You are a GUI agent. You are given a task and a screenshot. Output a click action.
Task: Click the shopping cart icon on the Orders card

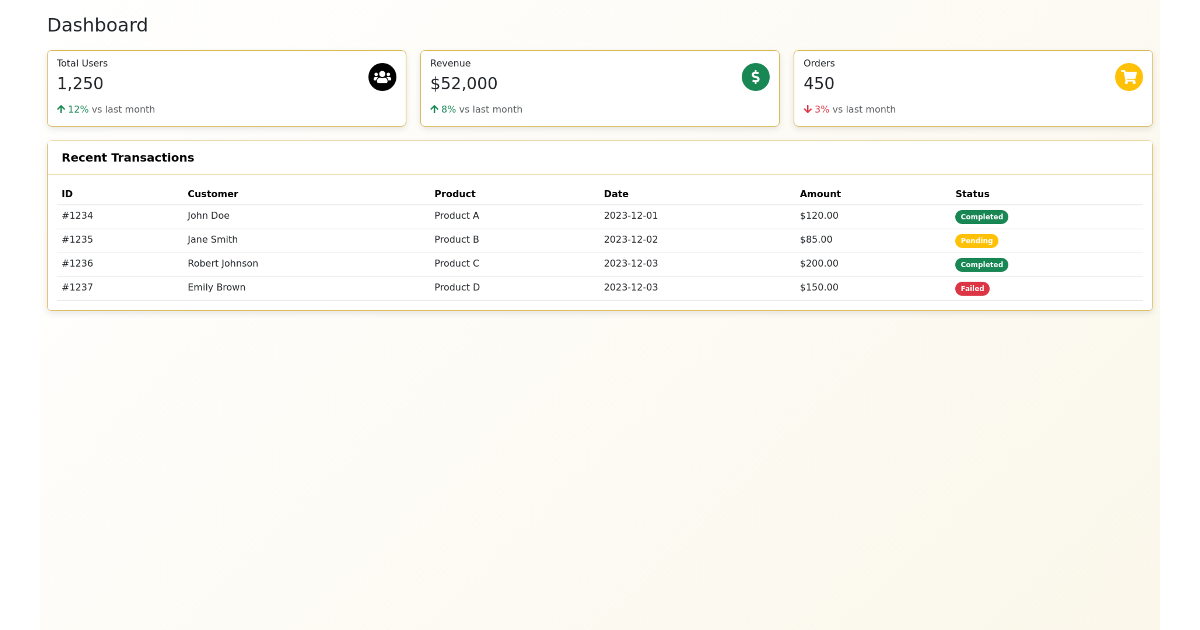1128,77
